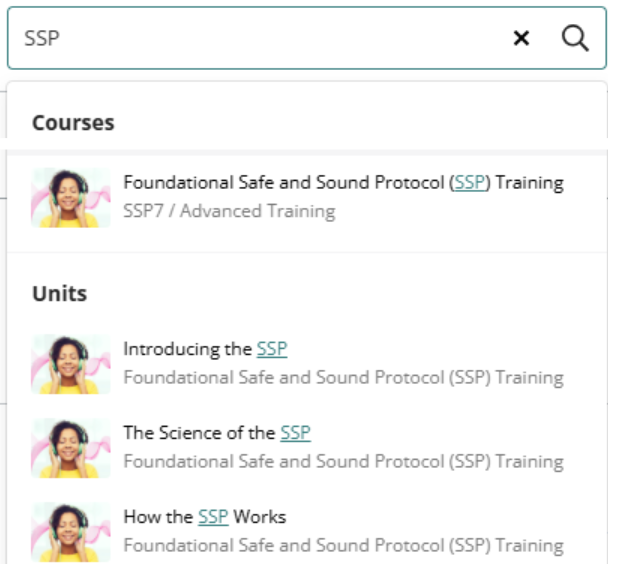The image size is (617, 565).
Task: Open Foundational Safe and Sound Protocol Training course
Action: coord(344,183)
